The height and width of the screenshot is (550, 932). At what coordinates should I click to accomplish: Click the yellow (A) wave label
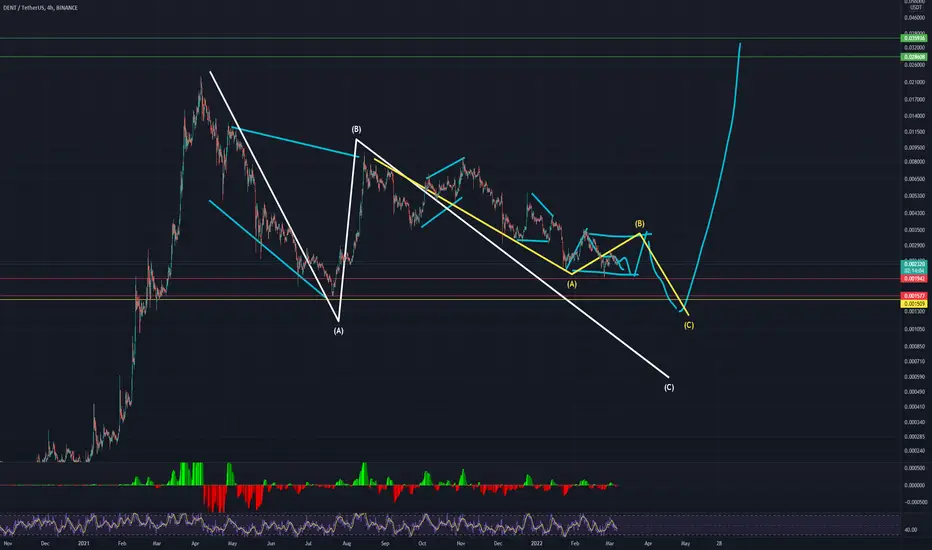tap(572, 284)
